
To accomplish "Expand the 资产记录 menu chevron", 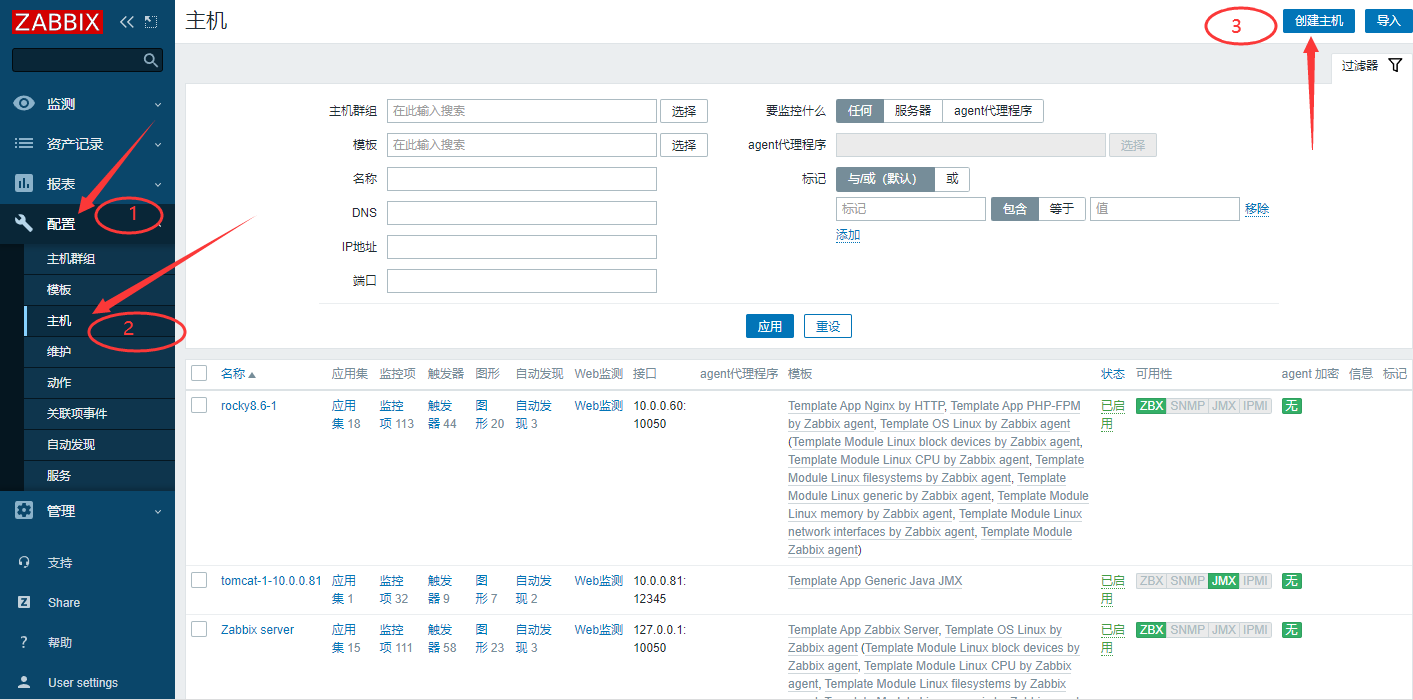I will point(157,144).
